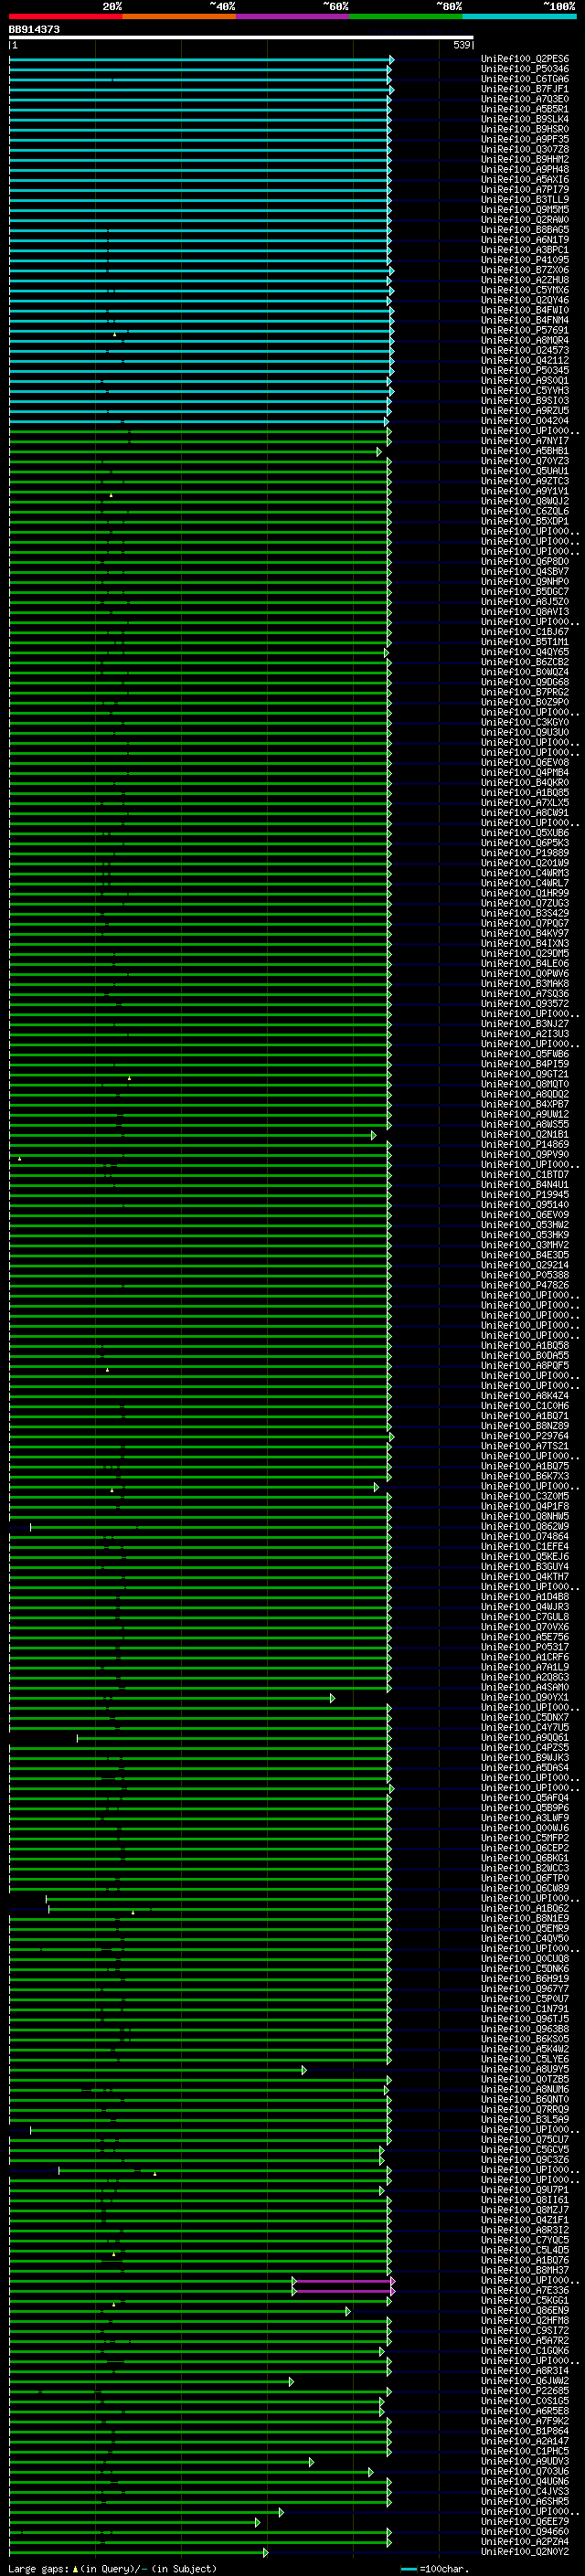This screenshot has width=585, height=2576.
Task: Choose hit UniRef100_Q6P8D0
Action: [x=525, y=561]
